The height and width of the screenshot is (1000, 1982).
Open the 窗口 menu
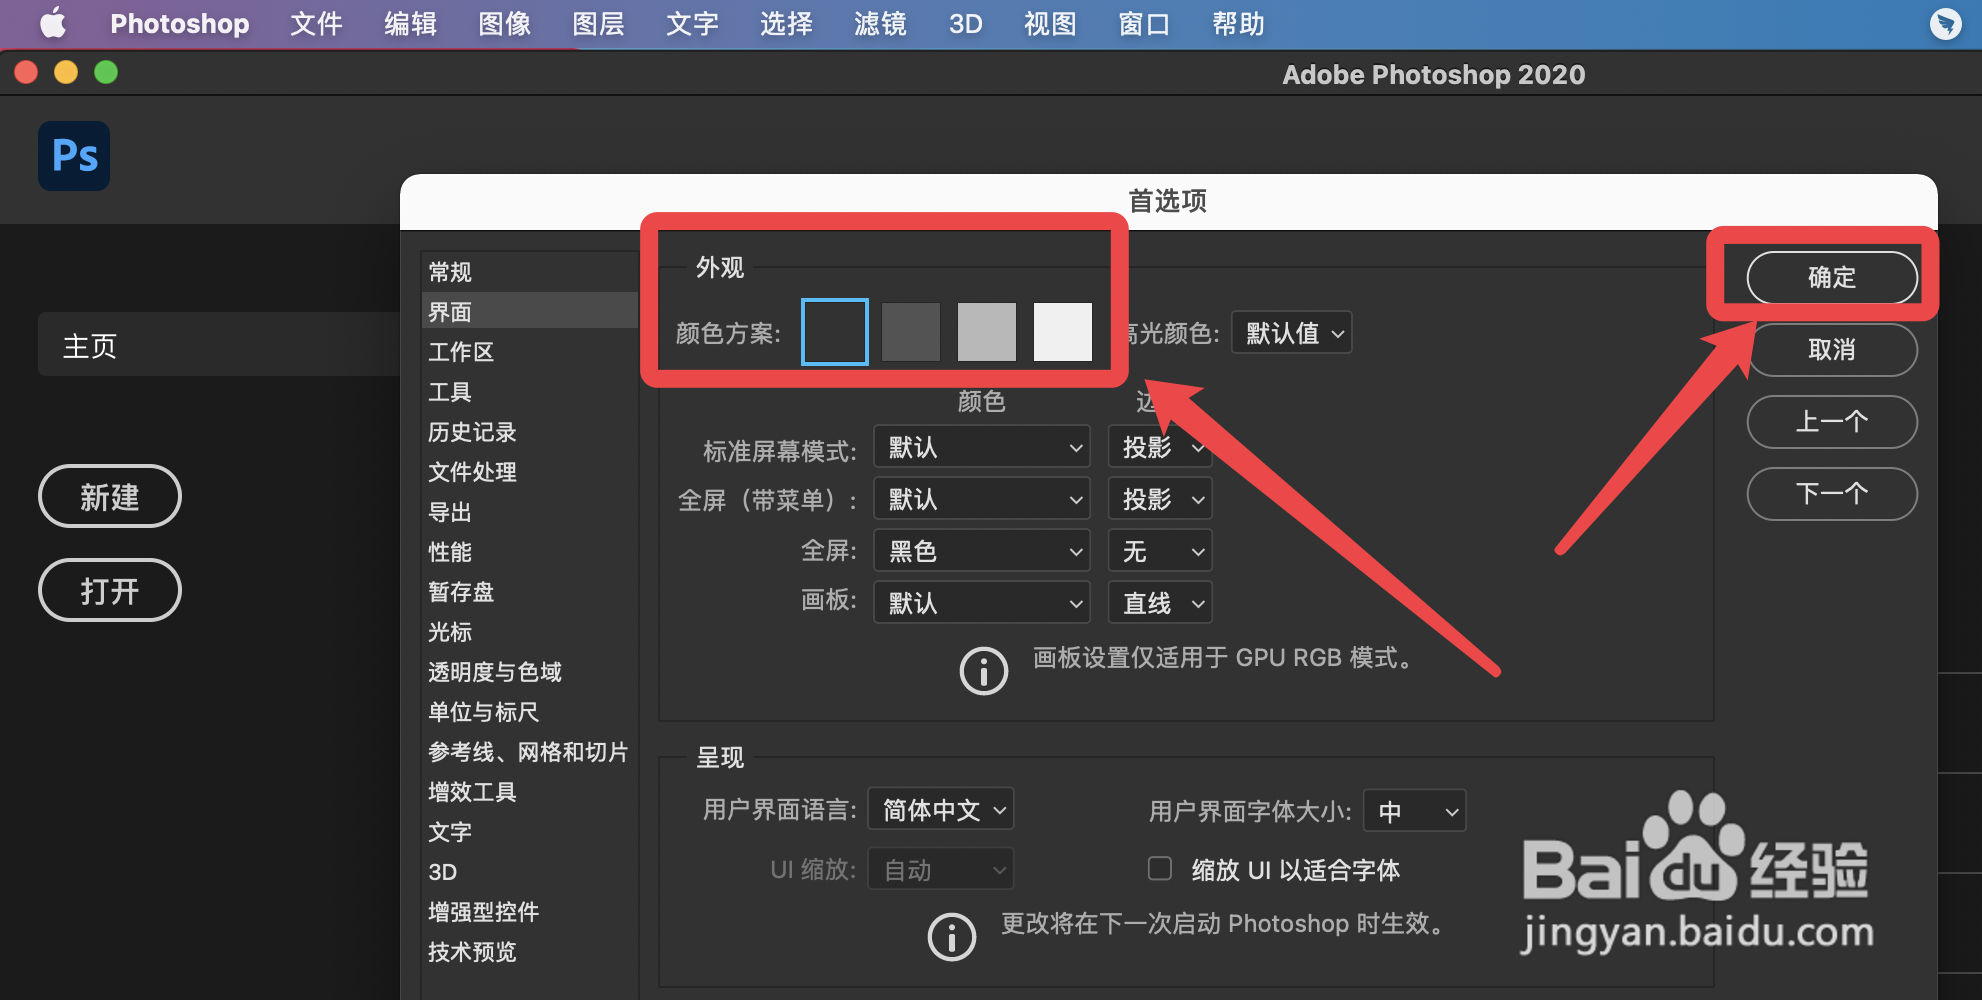click(1144, 23)
